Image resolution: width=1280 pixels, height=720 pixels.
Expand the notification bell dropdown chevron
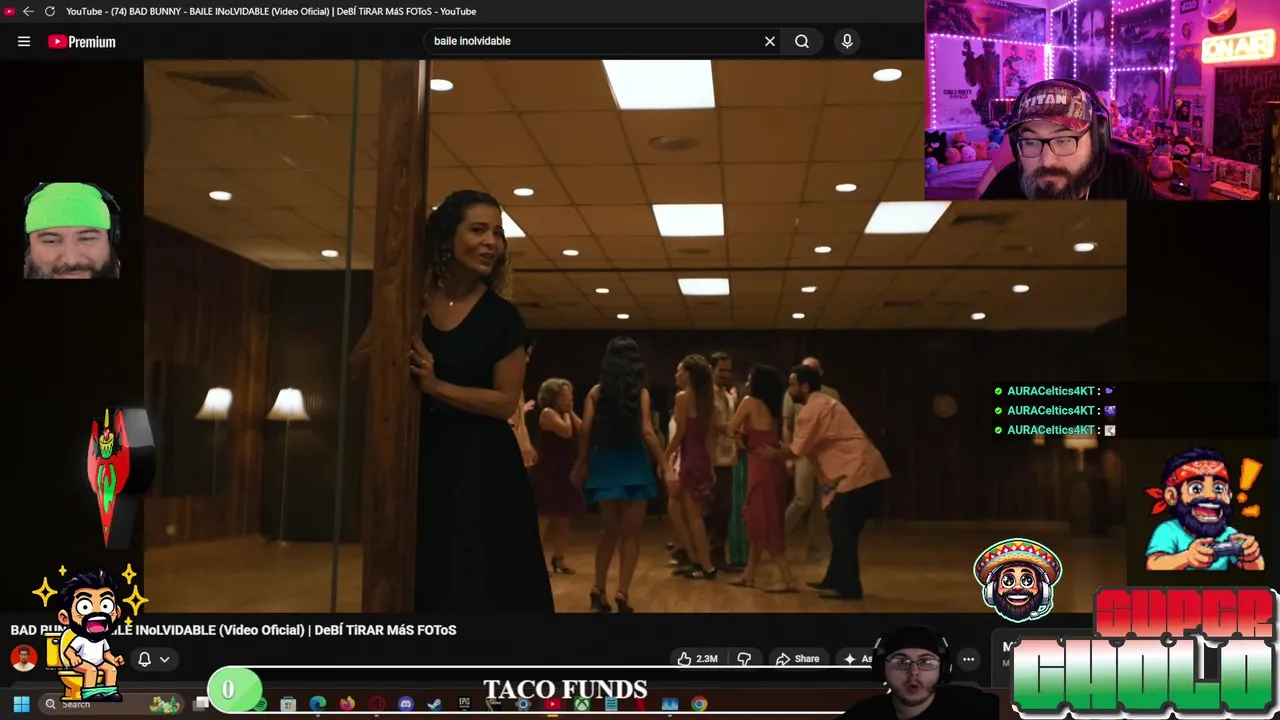click(x=164, y=659)
